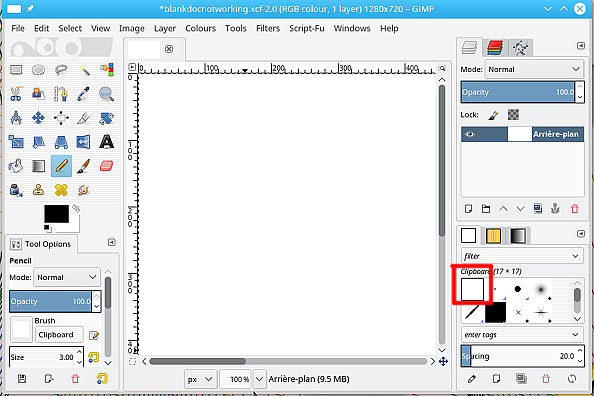
Task: Select the Shear tool
Action: click(x=38, y=142)
